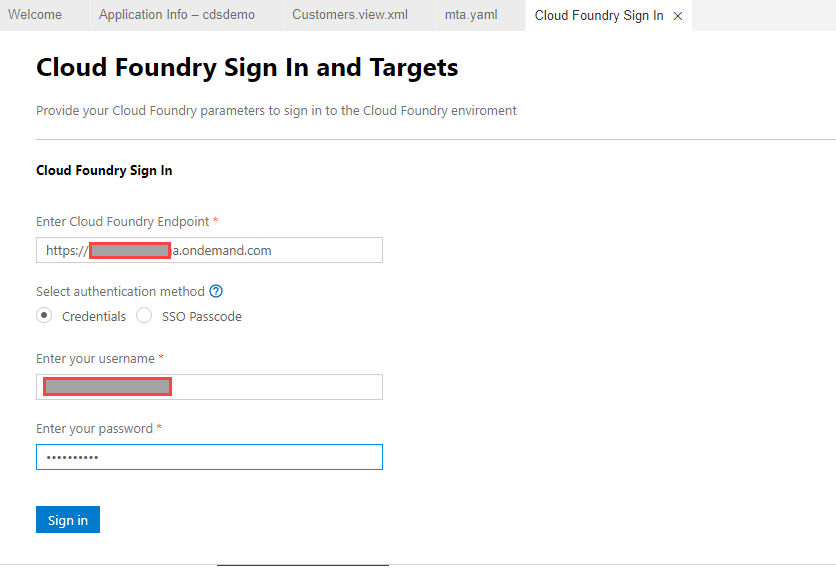Click the SSO Passcode label text
The height and width of the screenshot is (573, 836).
(x=202, y=317)
